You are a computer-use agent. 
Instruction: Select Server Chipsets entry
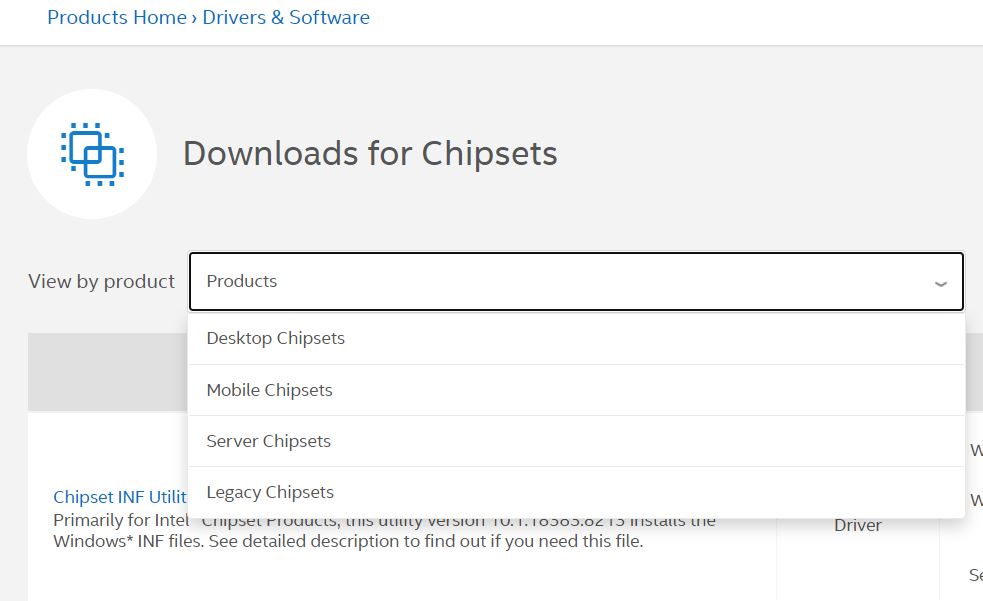(x=268, y=440)
